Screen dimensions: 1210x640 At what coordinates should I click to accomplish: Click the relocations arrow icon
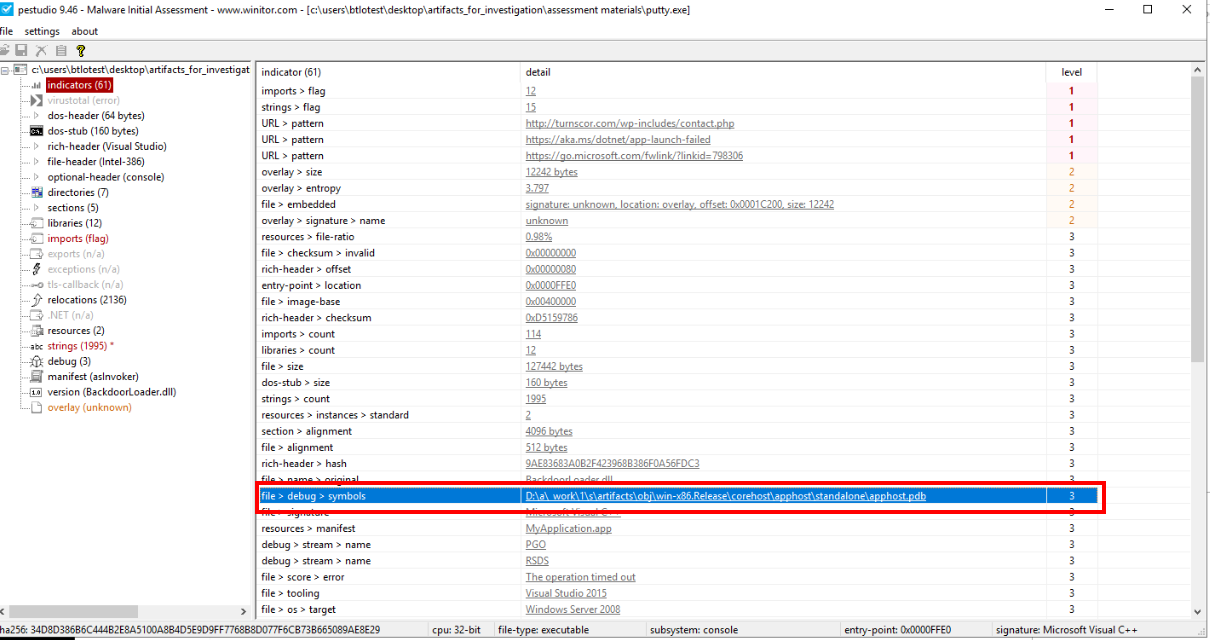click(37, 300)
